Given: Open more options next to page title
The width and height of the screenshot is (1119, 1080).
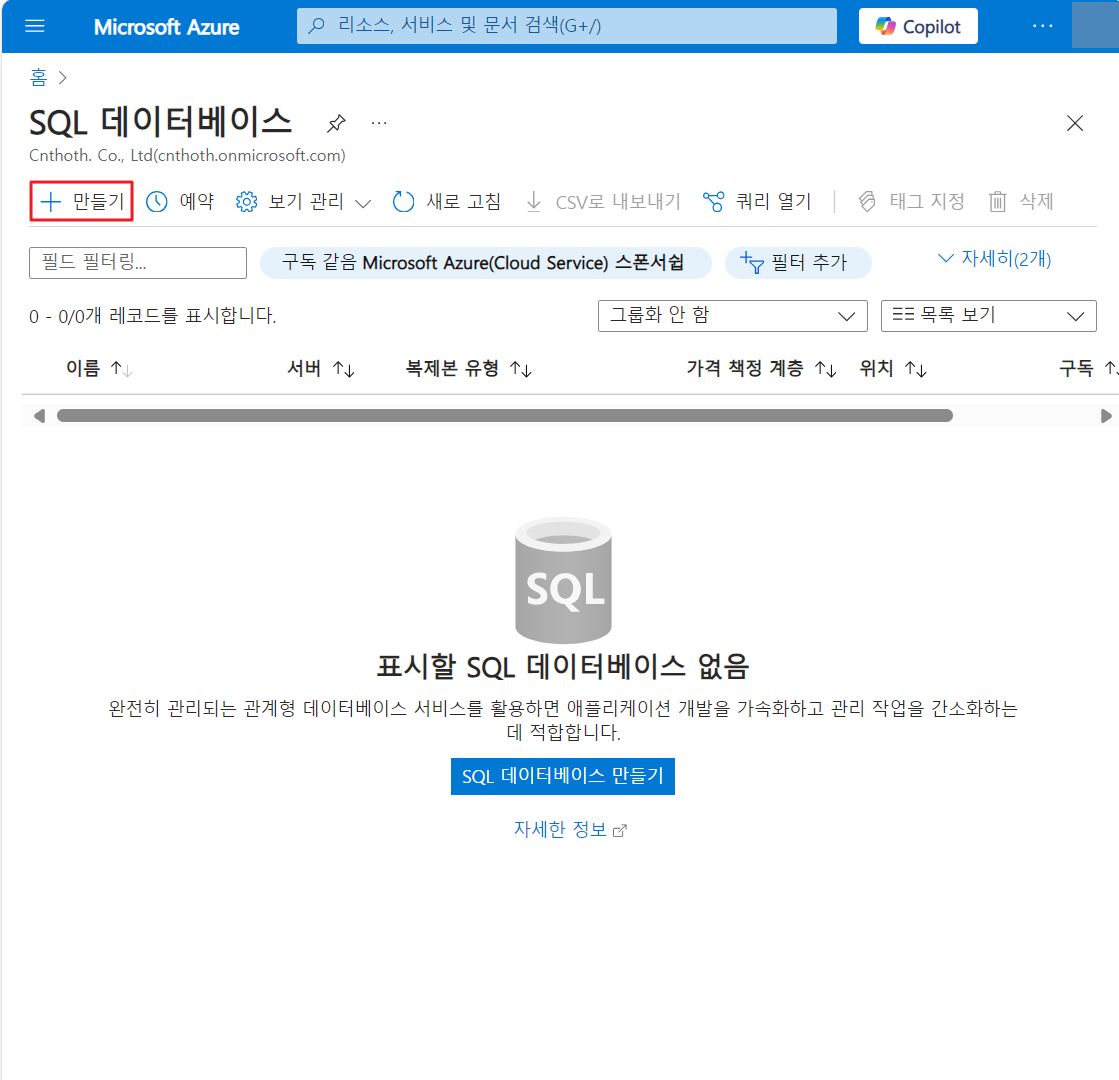Looking at the screenshot, I should point(379,123).
